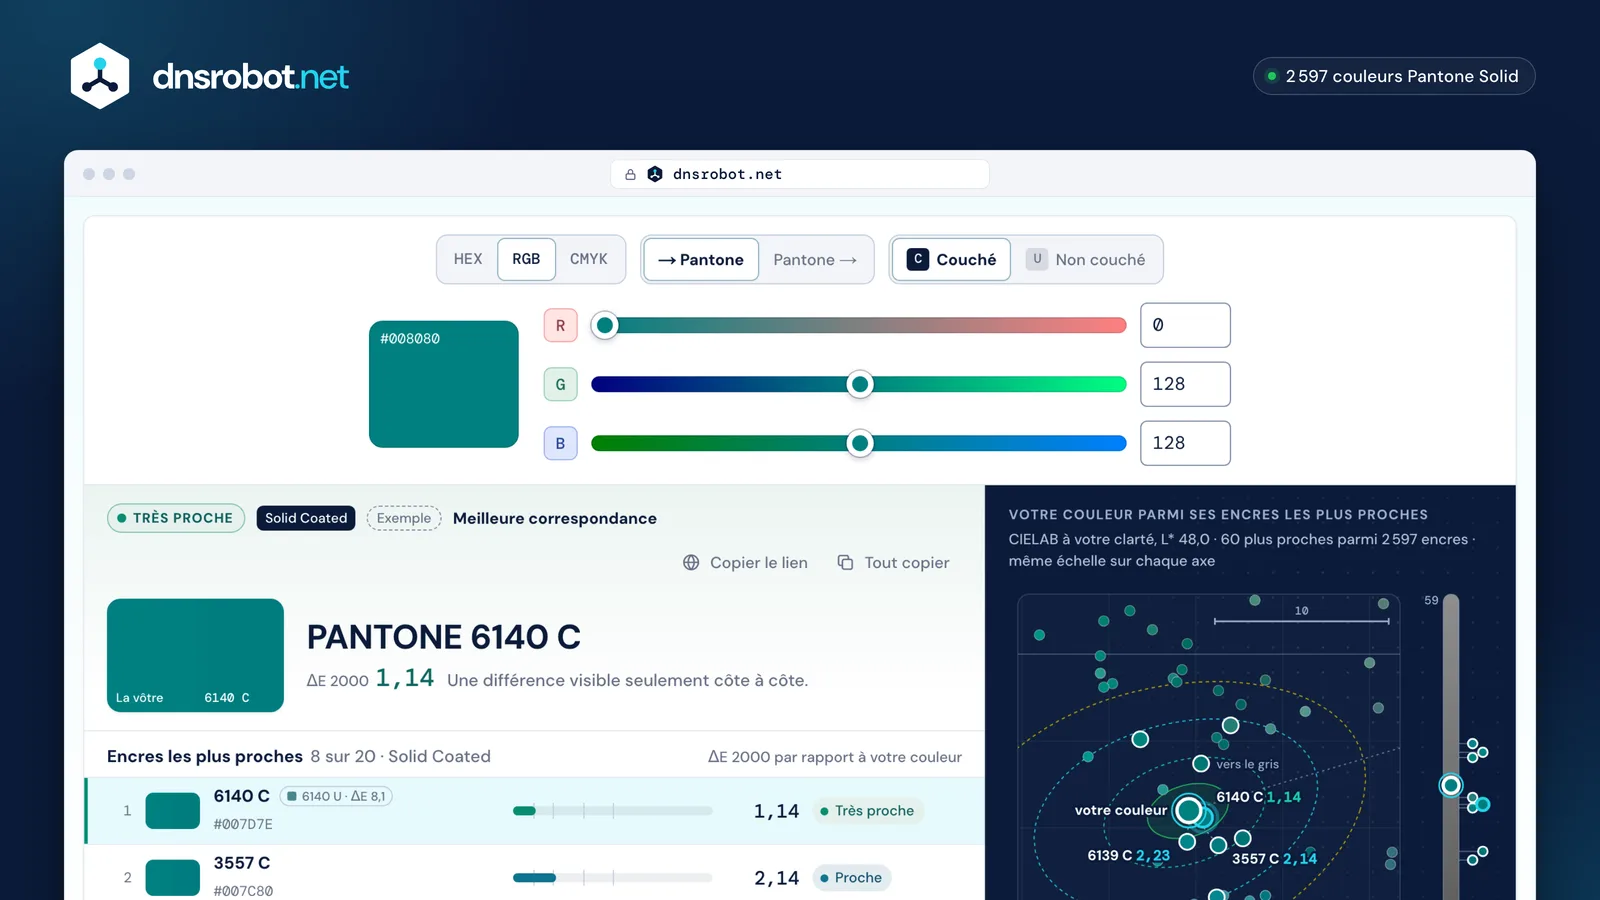Screen dimensions: 1600x900
Task: Click the Très proche tag in row 1
Action: pyautogui.click(x=867, y=811)
